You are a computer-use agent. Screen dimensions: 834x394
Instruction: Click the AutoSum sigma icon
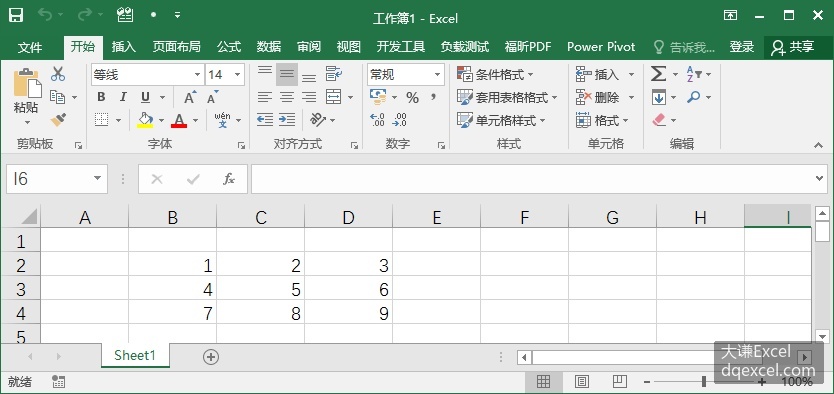[x=658, y=74]
